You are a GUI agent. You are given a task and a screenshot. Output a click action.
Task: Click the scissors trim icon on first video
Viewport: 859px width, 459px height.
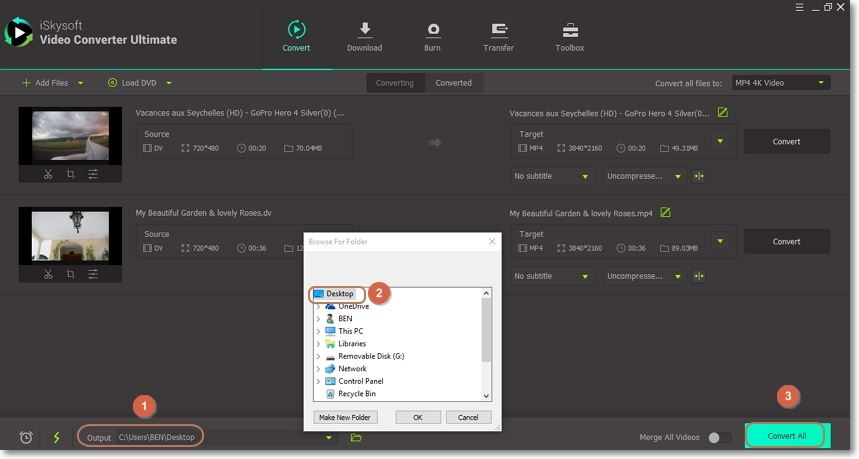click(x=48, y=174)
